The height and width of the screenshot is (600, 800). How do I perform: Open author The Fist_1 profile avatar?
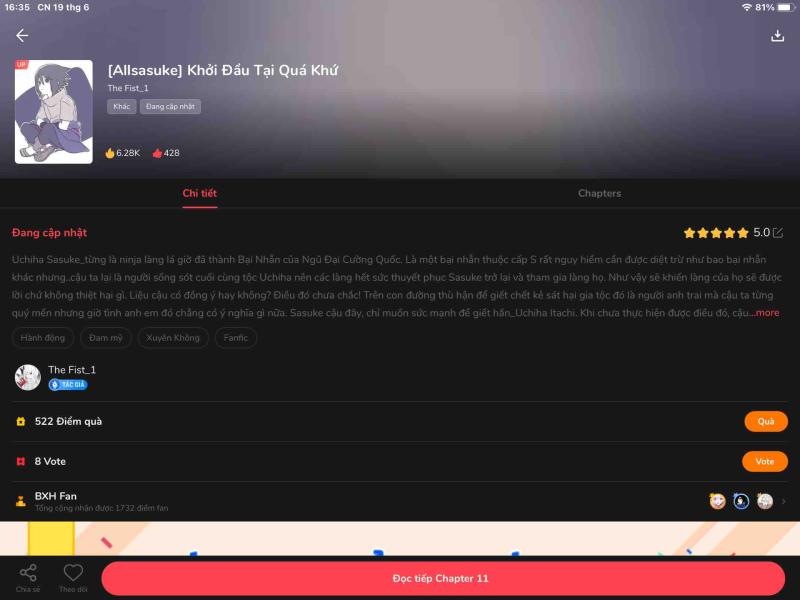pyautogui.click(x=28, y=378)
